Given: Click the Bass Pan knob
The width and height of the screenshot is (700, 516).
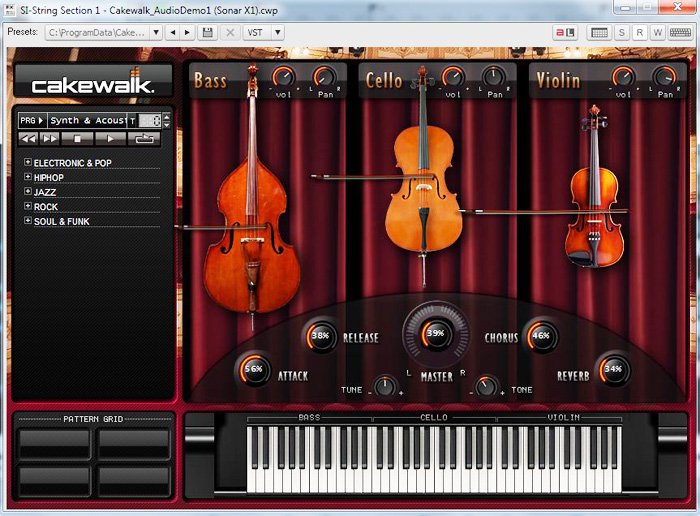Looking at the screenshot, I should pyautogui.click(x=325, y=77).
